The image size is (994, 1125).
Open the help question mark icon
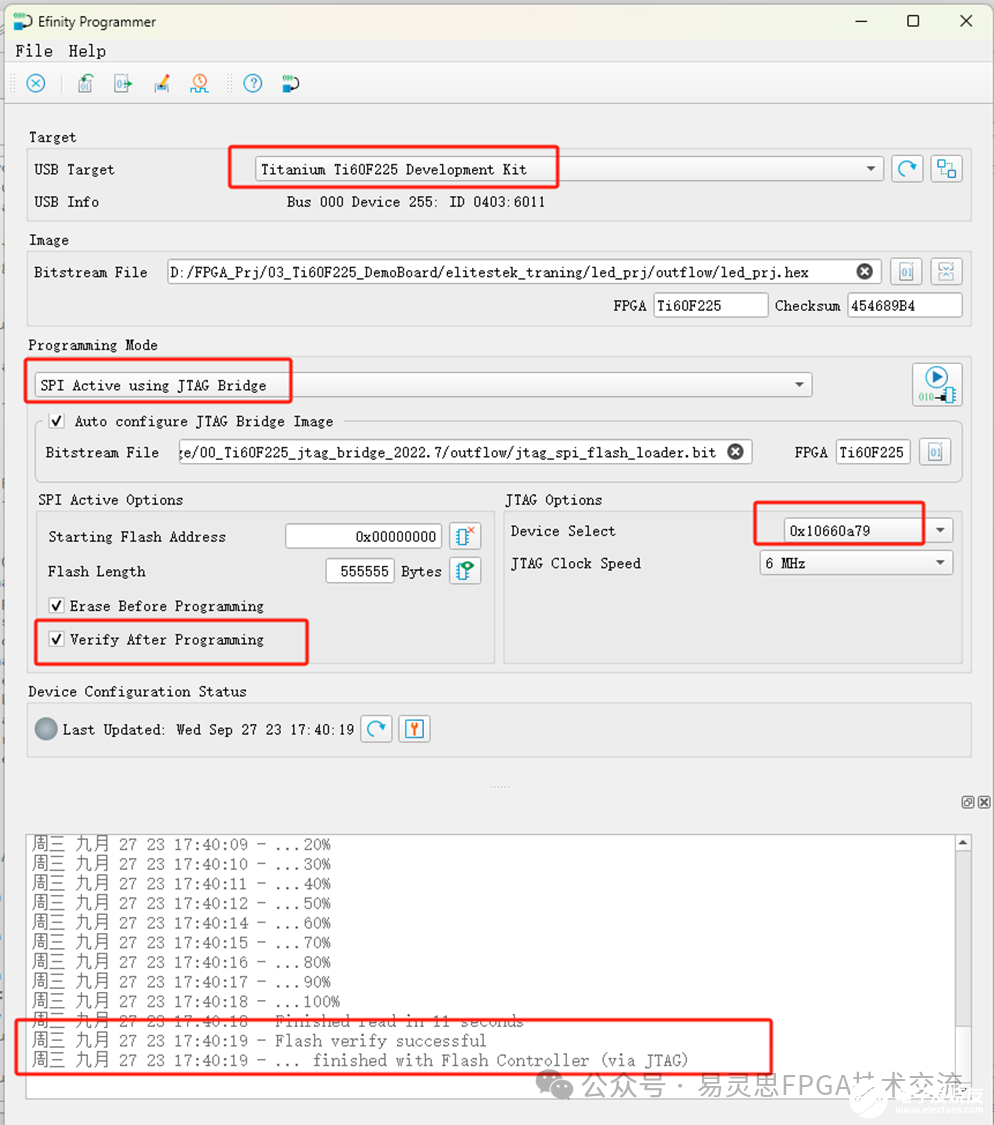pos(253,84)
